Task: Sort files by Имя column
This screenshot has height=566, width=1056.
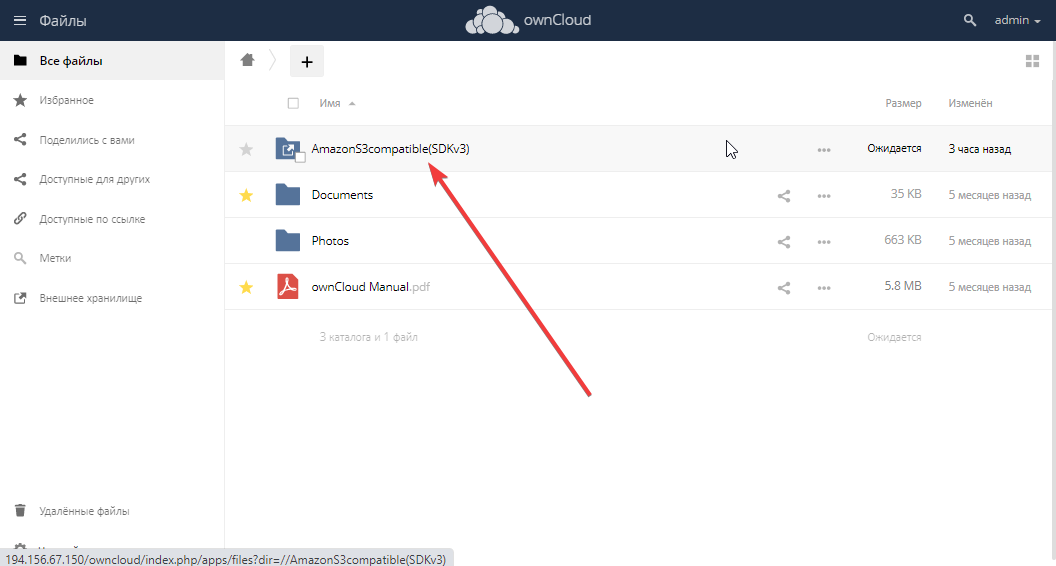Action: 330,103
